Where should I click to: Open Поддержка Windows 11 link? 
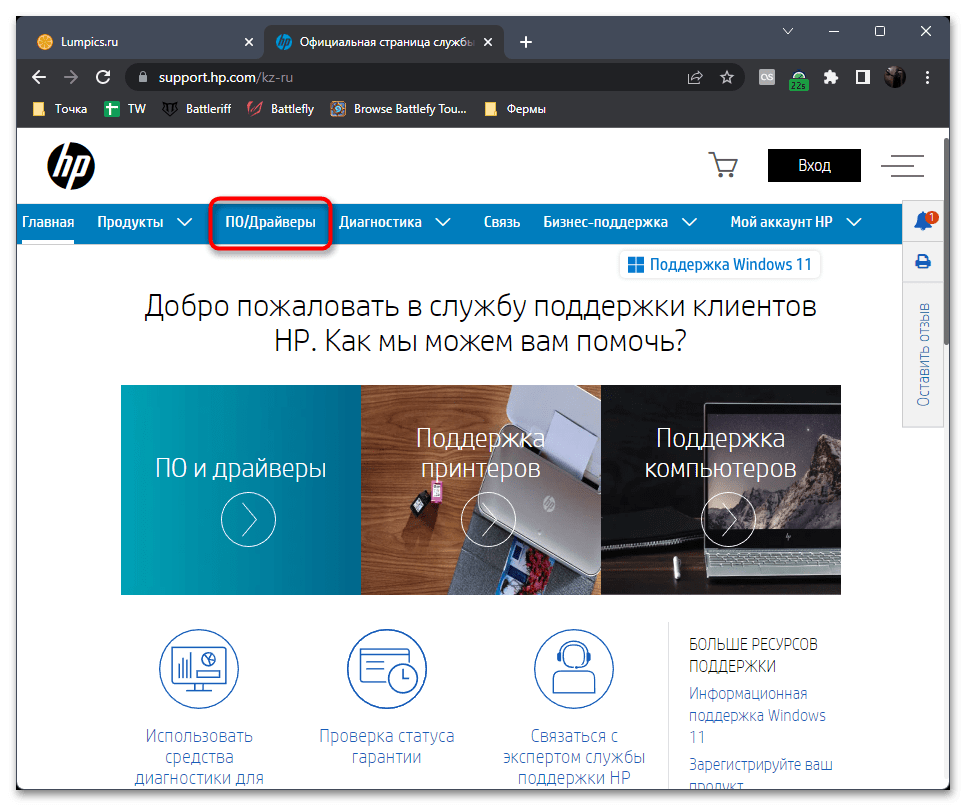click(720, 264)
